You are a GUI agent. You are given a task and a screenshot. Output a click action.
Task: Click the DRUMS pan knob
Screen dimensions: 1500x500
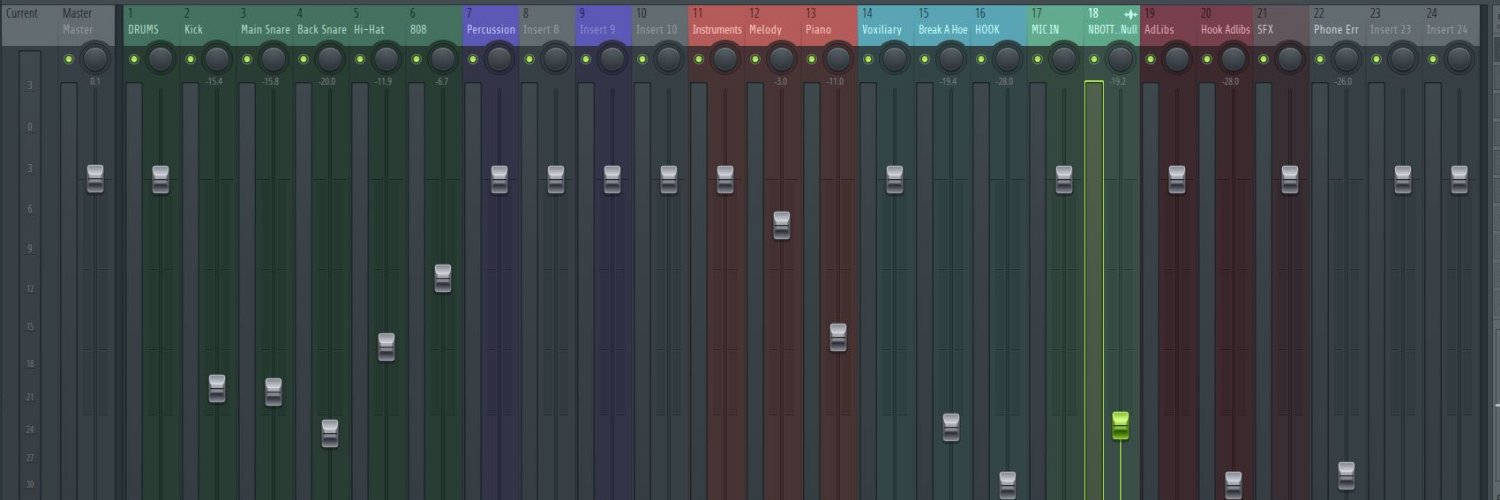pyautogui.click(x=160, y=59)
